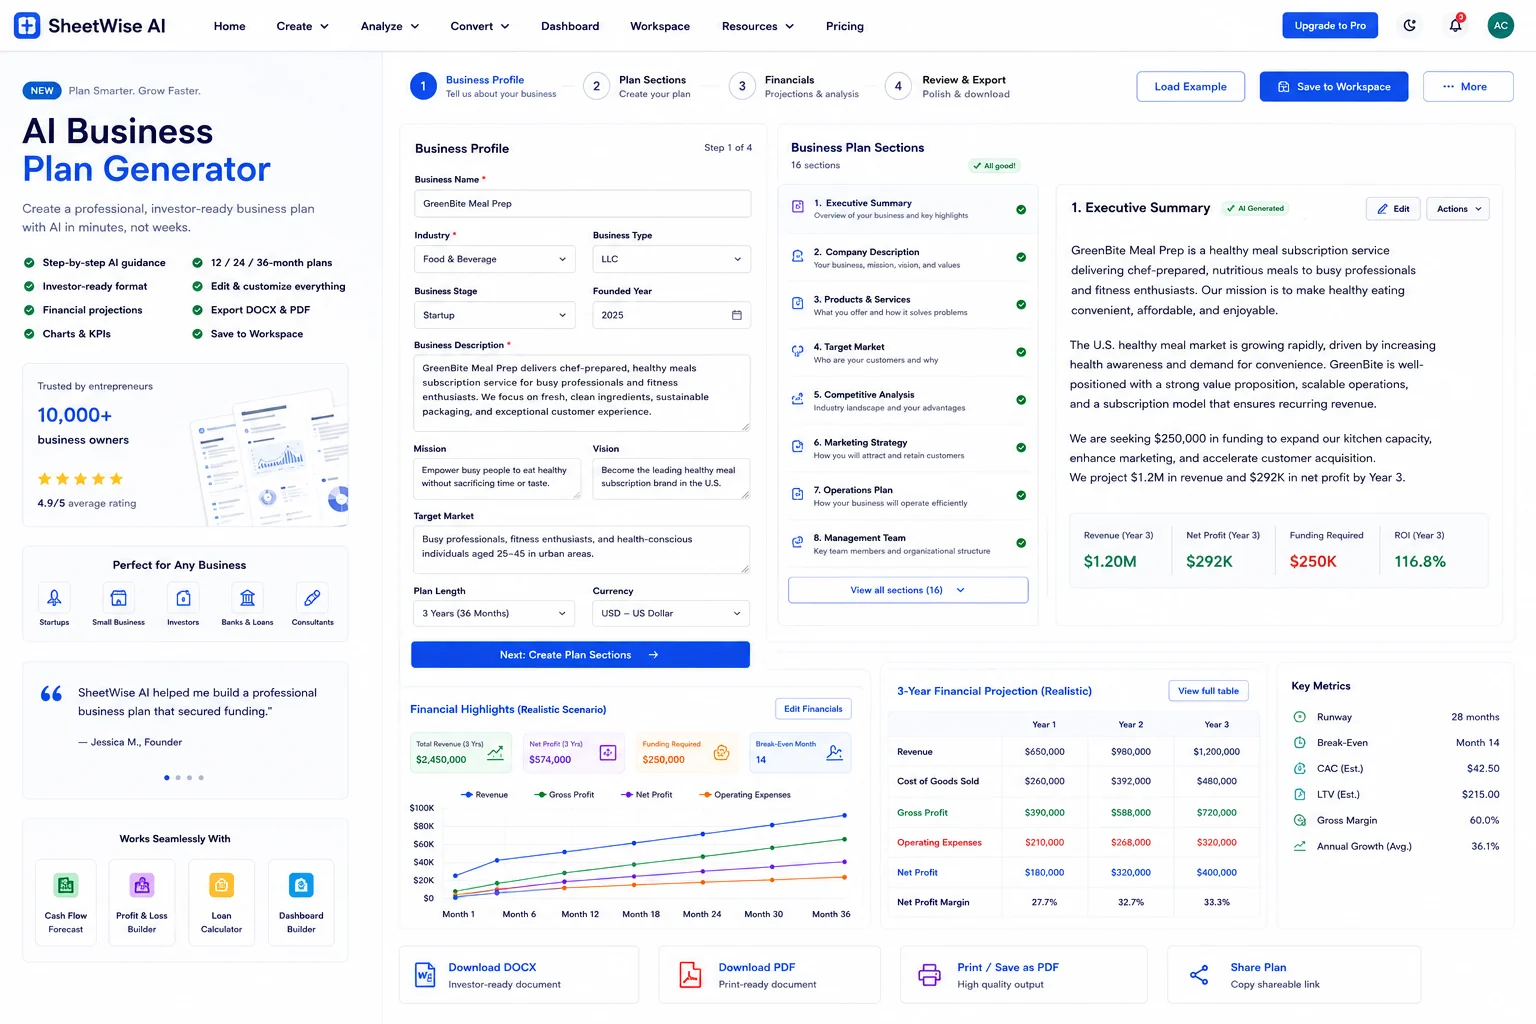Screen dimensions: 1536x1024
Task: Click Upgrade to Pro button
Action: tap(1330, 26)
